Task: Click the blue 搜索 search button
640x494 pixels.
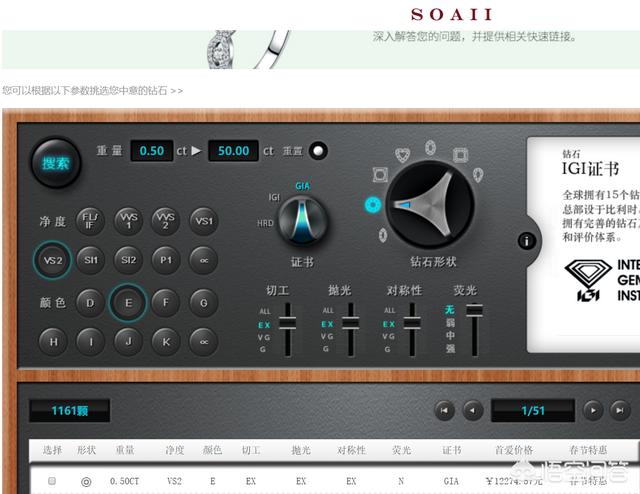Action: [x=56, y=163]
